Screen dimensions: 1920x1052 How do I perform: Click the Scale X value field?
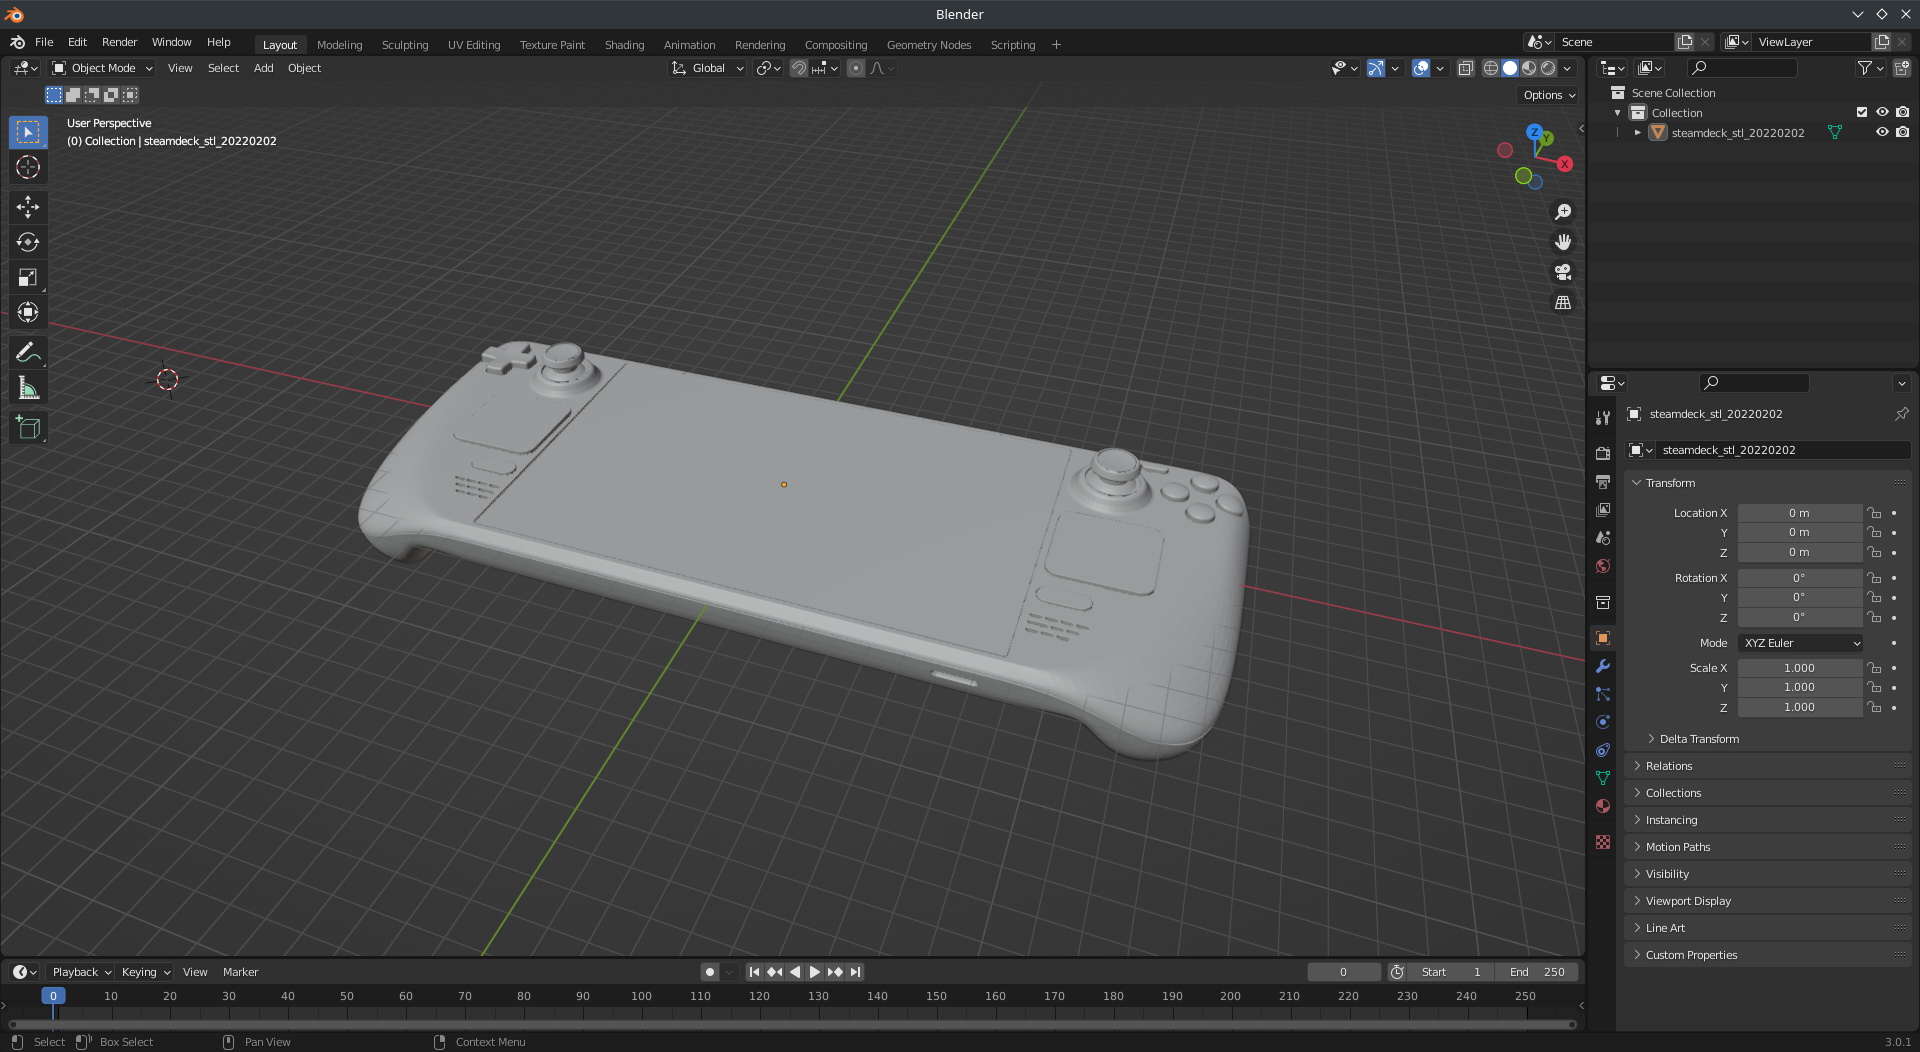click(1799, 668)
